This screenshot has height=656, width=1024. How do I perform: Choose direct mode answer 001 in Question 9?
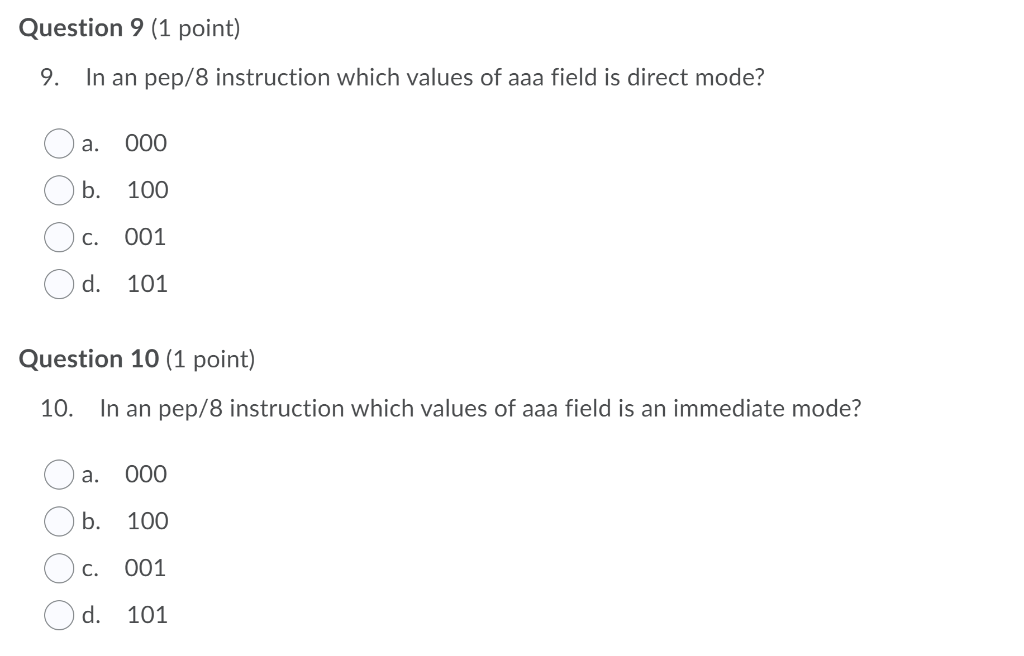(x=59, y=237)
